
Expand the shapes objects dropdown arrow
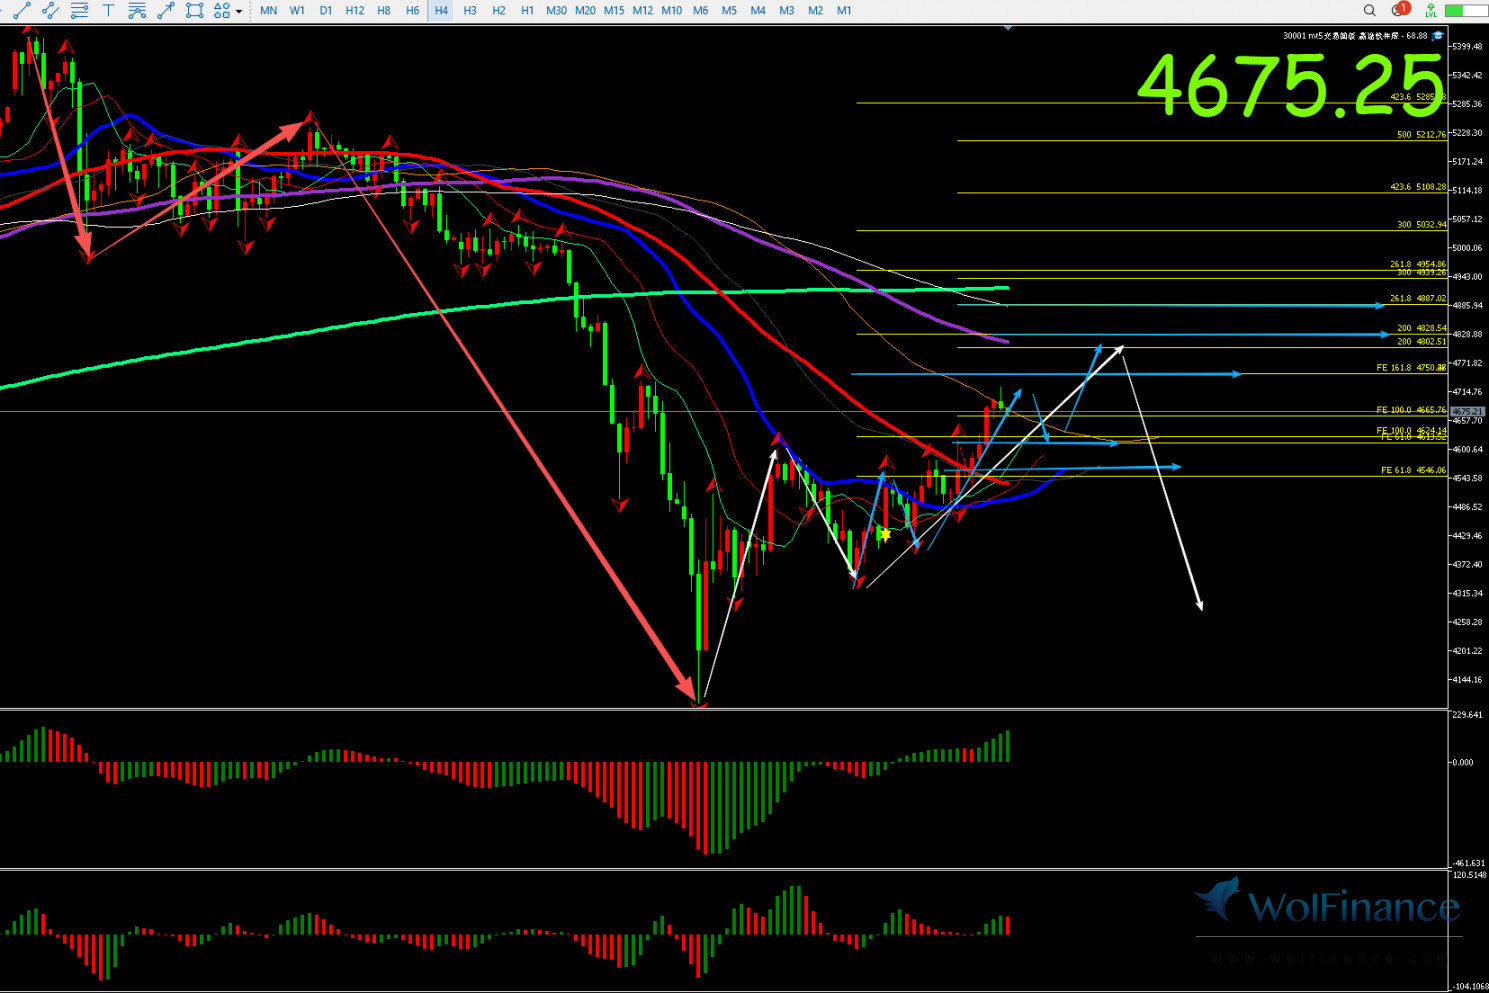click(x=239, y=11)
